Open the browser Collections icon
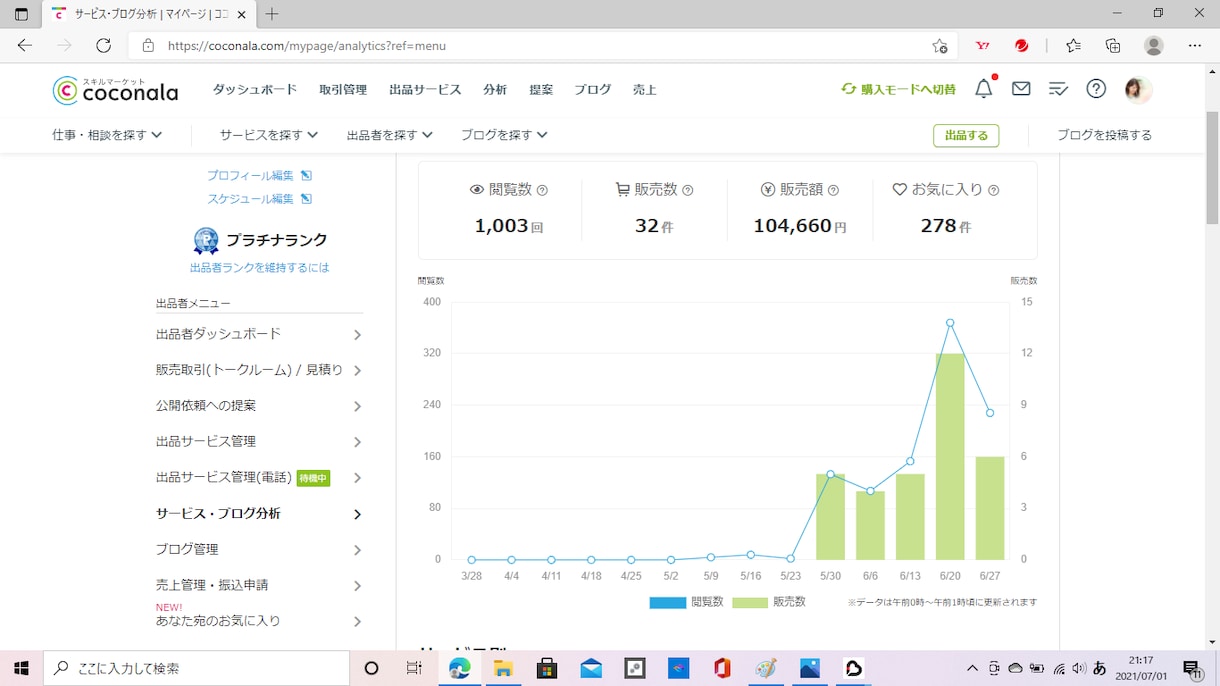1220x686 pixels. 1113,45
